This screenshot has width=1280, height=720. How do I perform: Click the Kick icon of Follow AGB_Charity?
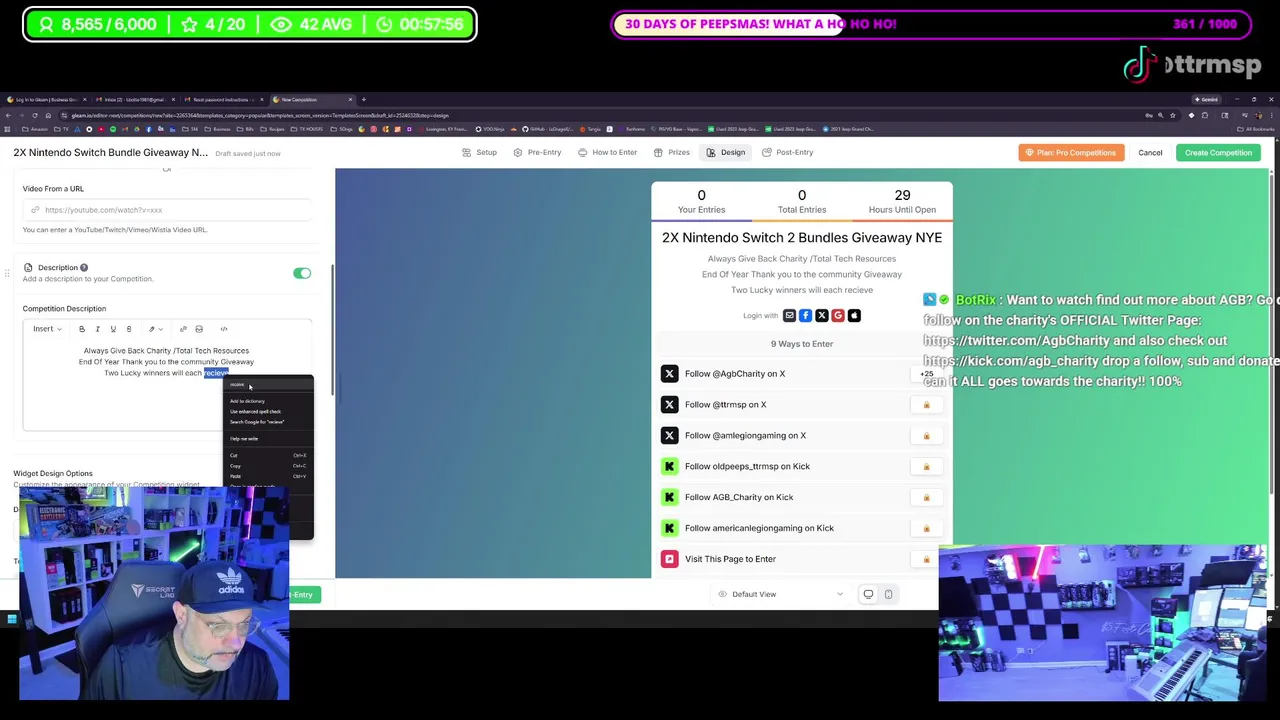pos(669,497)
